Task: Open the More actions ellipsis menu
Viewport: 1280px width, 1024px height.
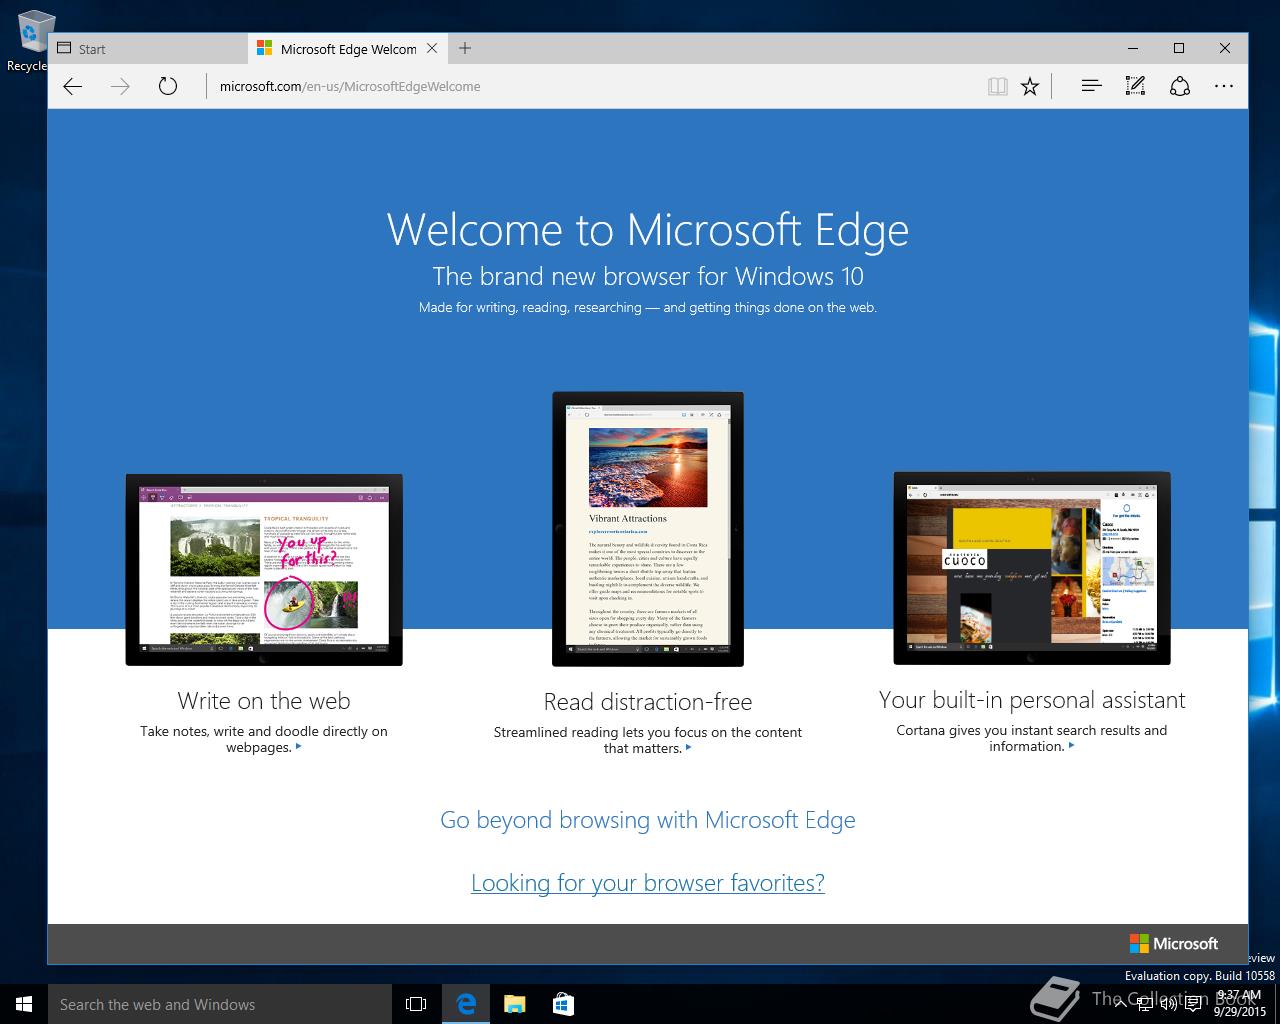Action: 1224,86
